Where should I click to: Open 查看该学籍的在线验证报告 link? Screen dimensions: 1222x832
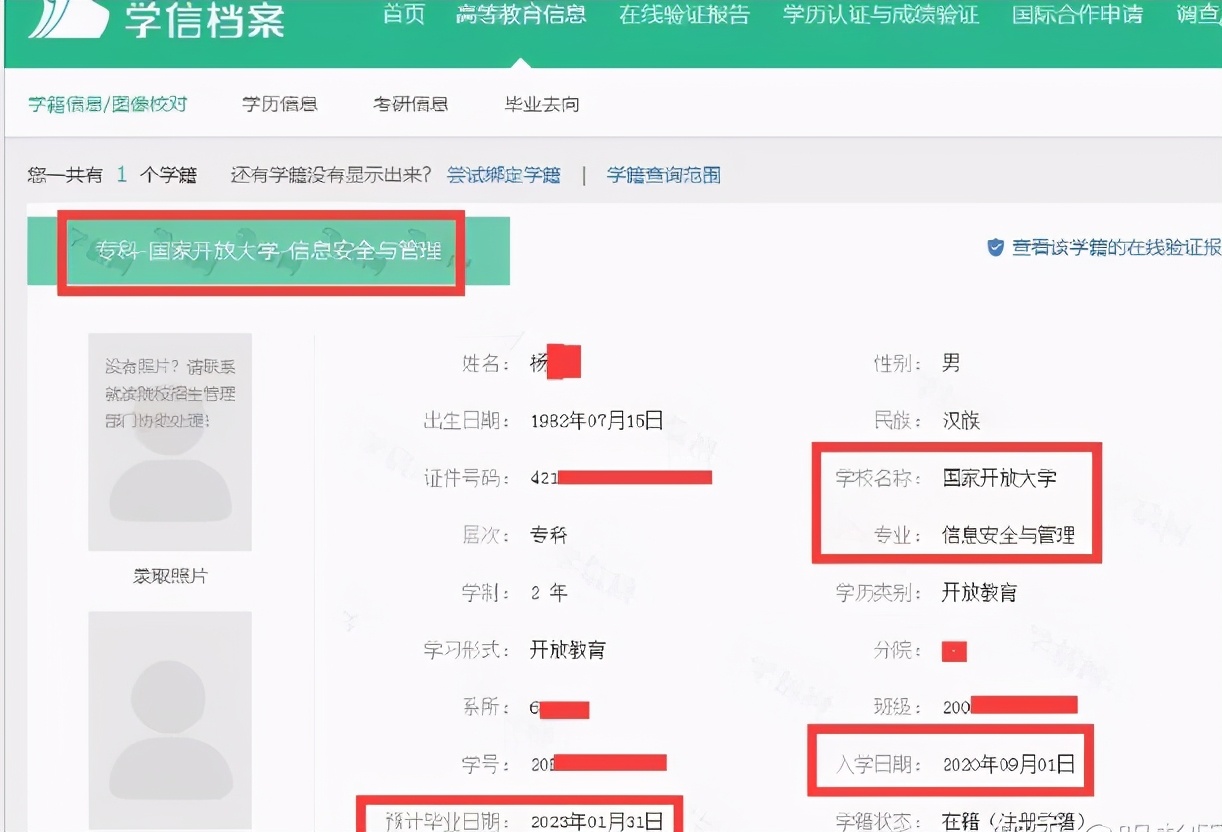coord(1116,247)
